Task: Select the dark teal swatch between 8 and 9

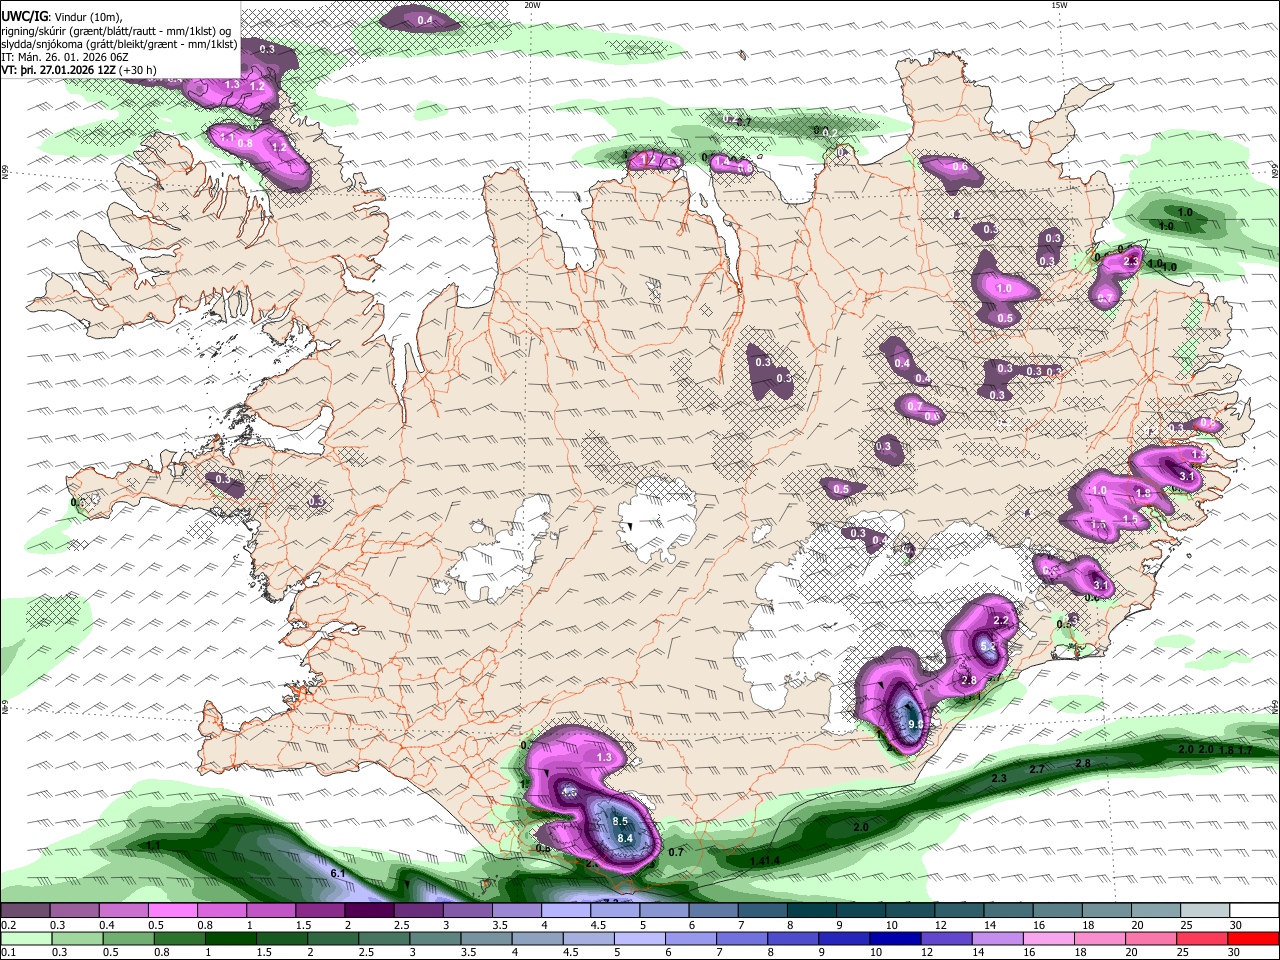Action: tap(812, 911)
